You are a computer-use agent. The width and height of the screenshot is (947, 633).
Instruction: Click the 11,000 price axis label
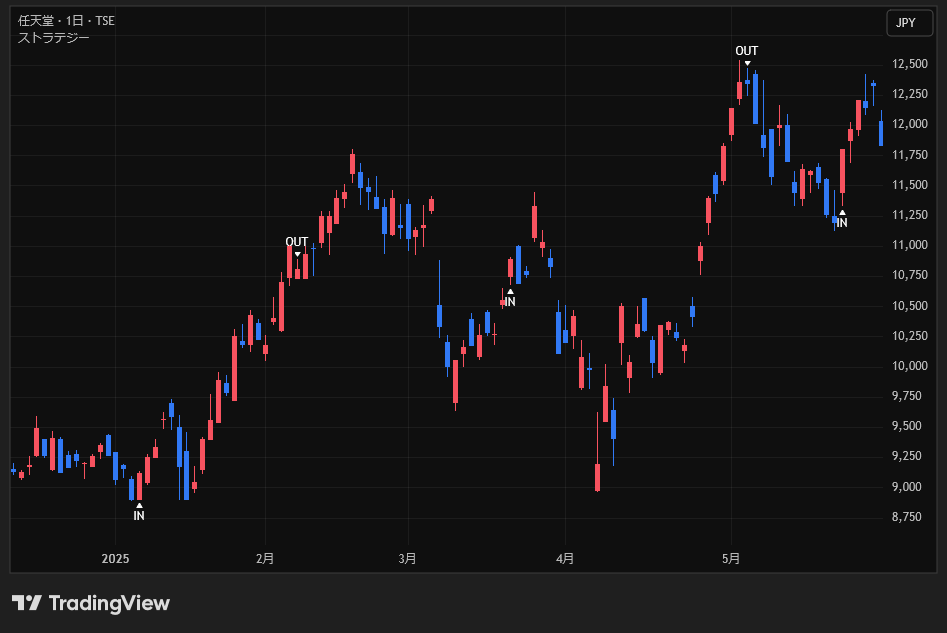(x=910, y=245)
